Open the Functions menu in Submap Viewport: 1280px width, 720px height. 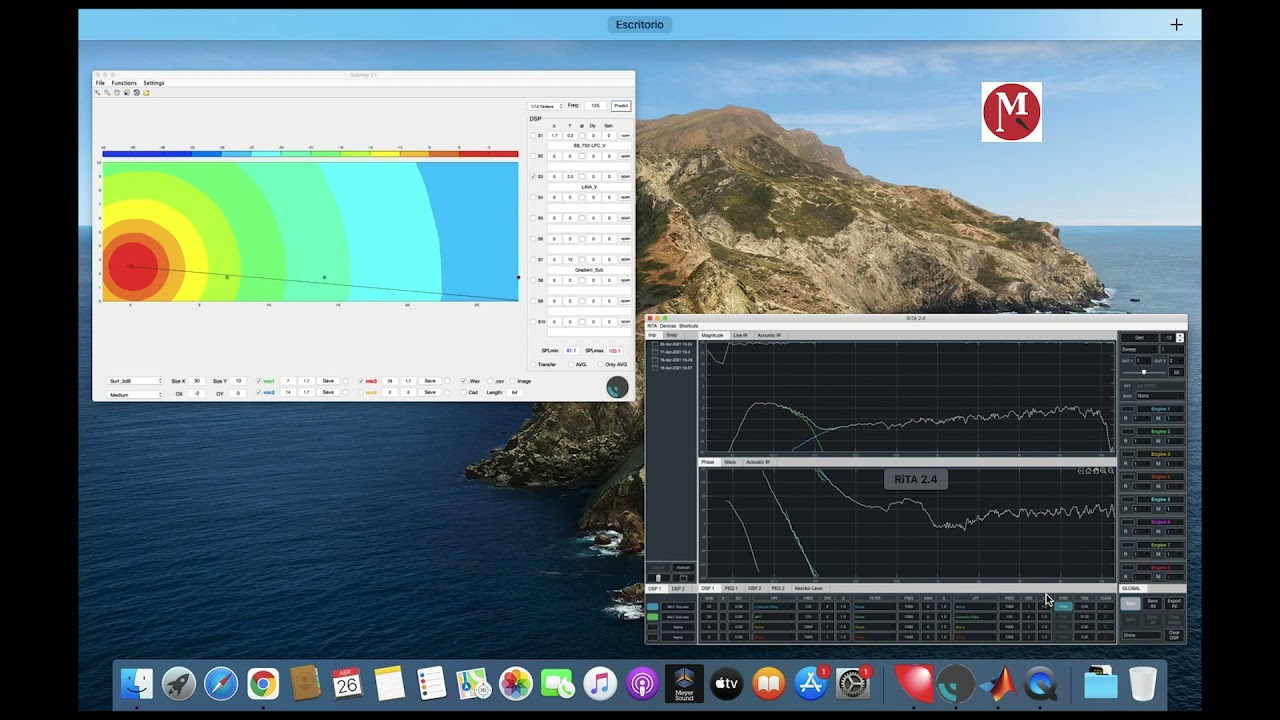click(x=124, y=83)
